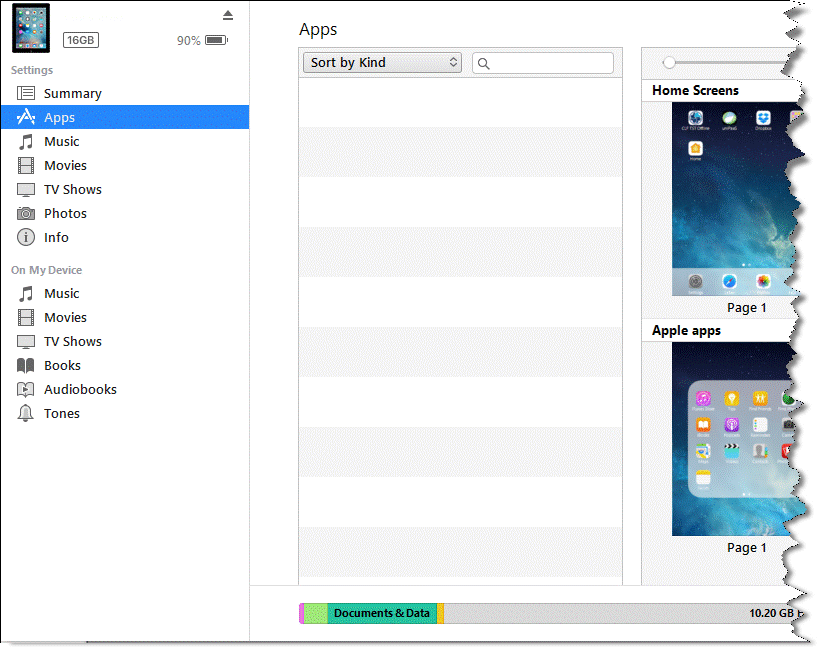The height and width of the screenshot is (648, 819).
Task: Click the home screen zoom slider handle
Action: tap(669, 63)
